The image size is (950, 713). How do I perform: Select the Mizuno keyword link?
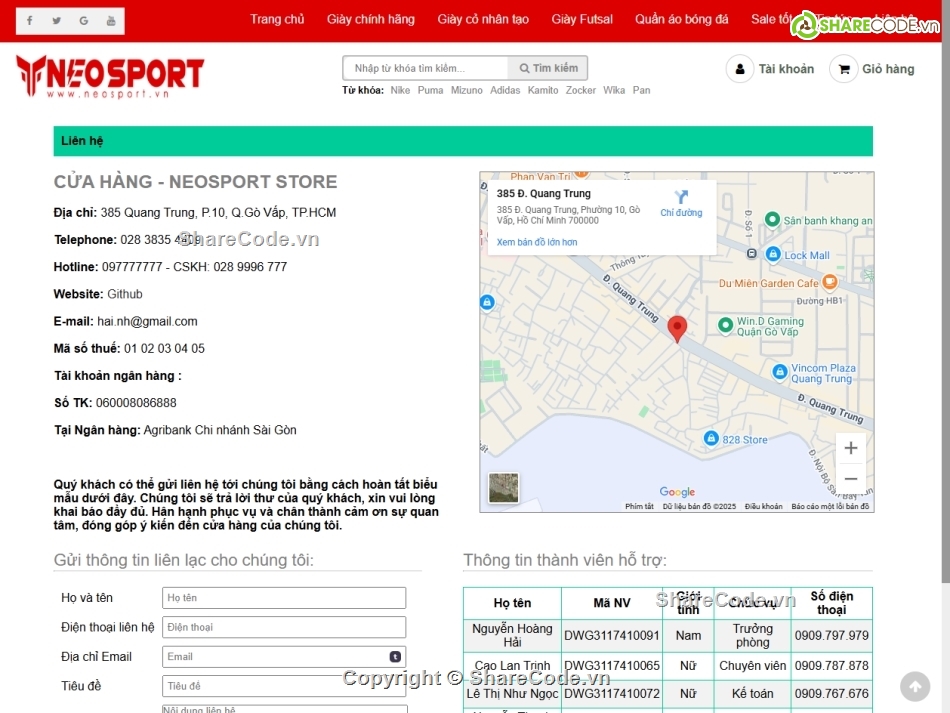coord(467,90)
